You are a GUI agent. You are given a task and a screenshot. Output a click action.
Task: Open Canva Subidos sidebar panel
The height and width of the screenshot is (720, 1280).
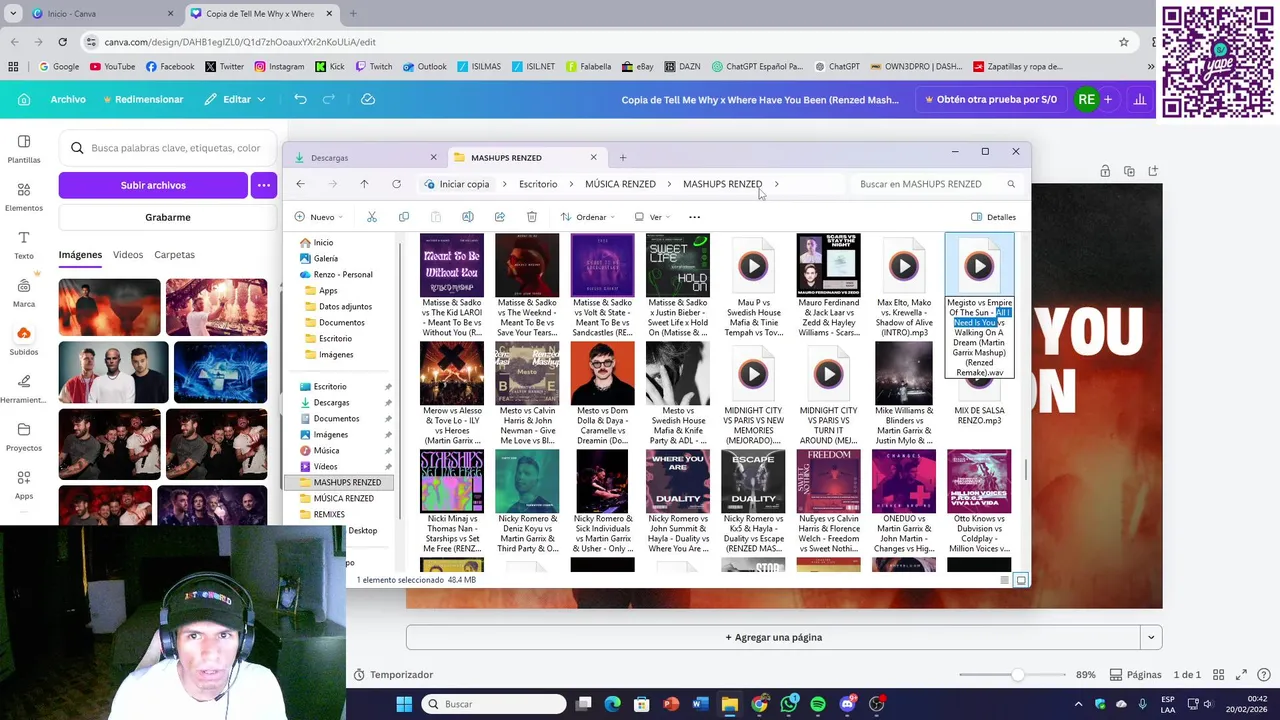pos(24,341)
